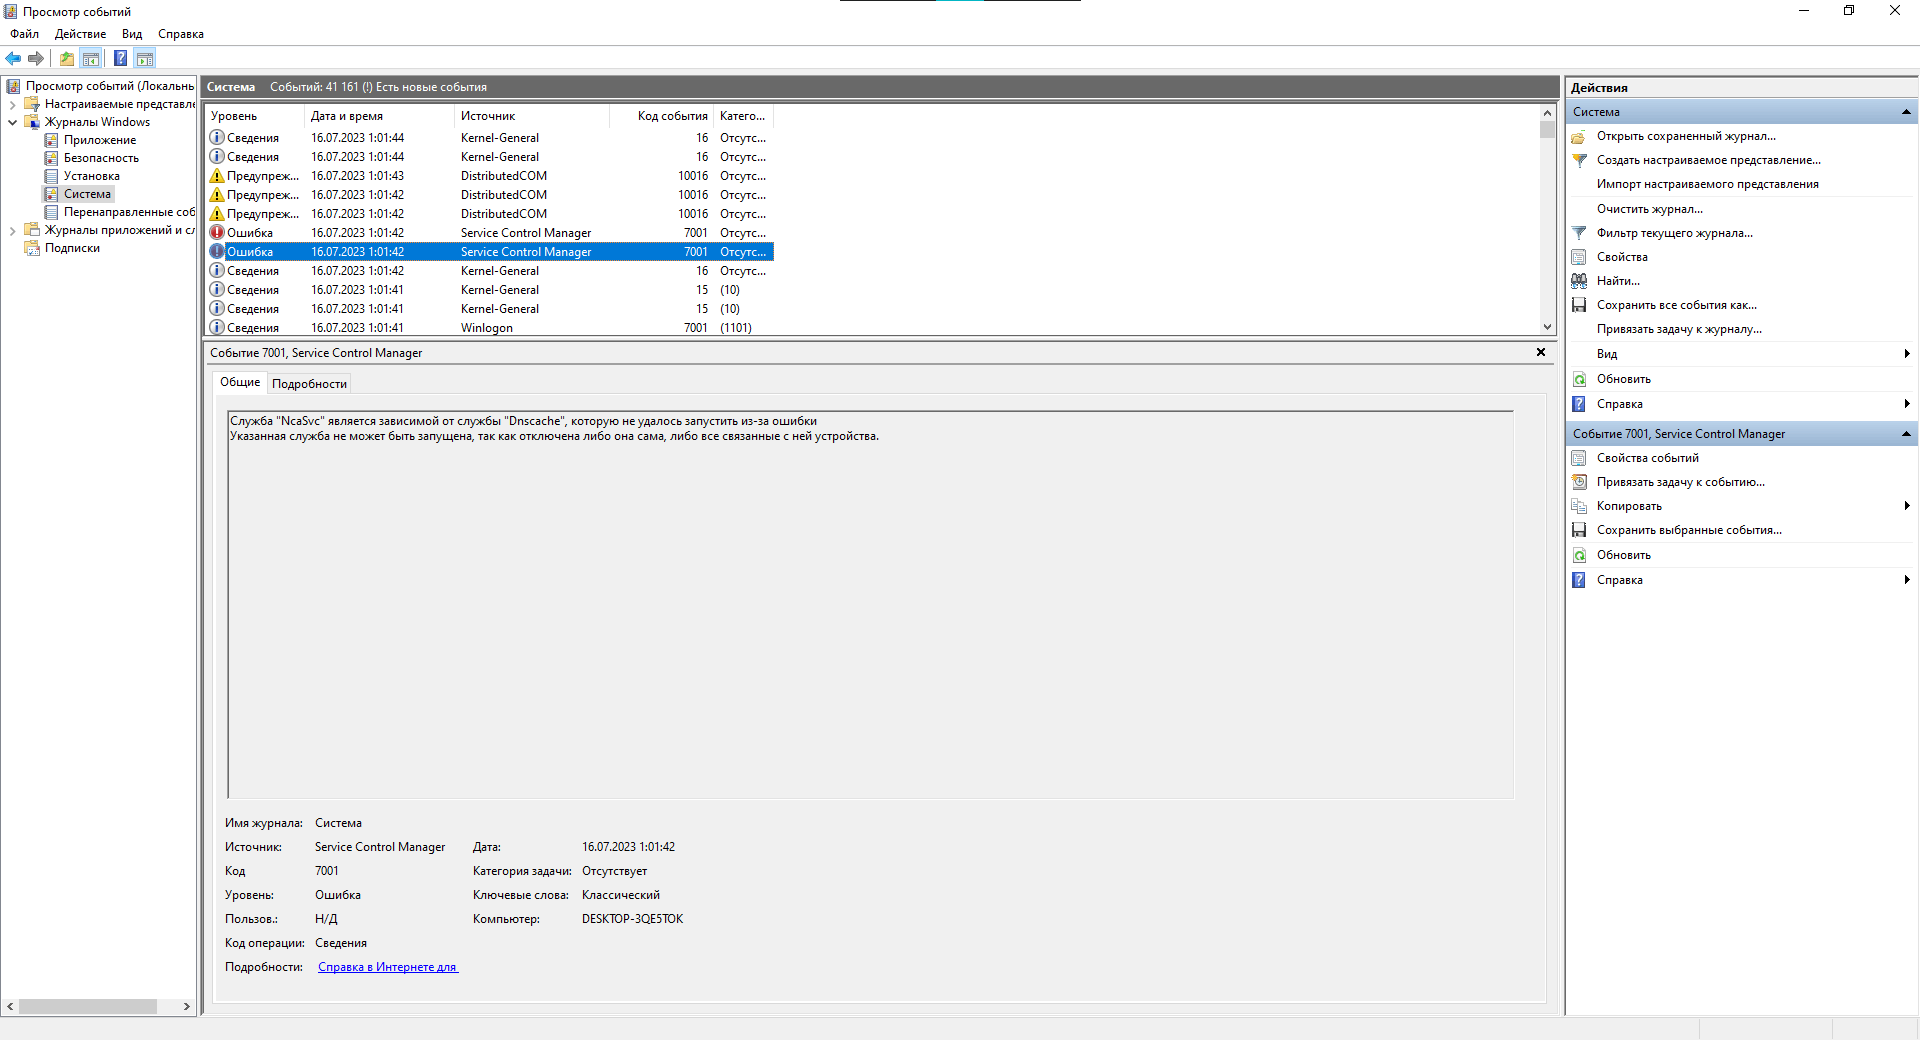The height and width of the screenshot is (1040, 1920).
Task: Expand Настраиваемые представления tree node
Action: 12,104
